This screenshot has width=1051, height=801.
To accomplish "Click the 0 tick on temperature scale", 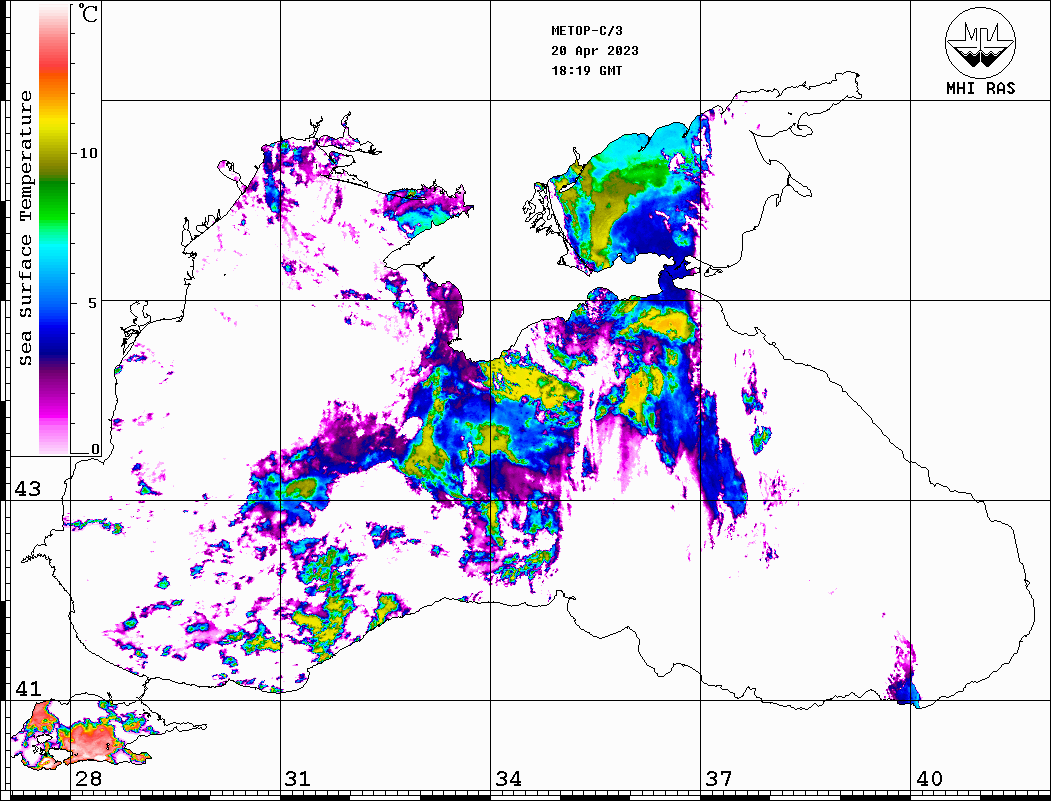I will pyautogui.click(x=95, y=449).
